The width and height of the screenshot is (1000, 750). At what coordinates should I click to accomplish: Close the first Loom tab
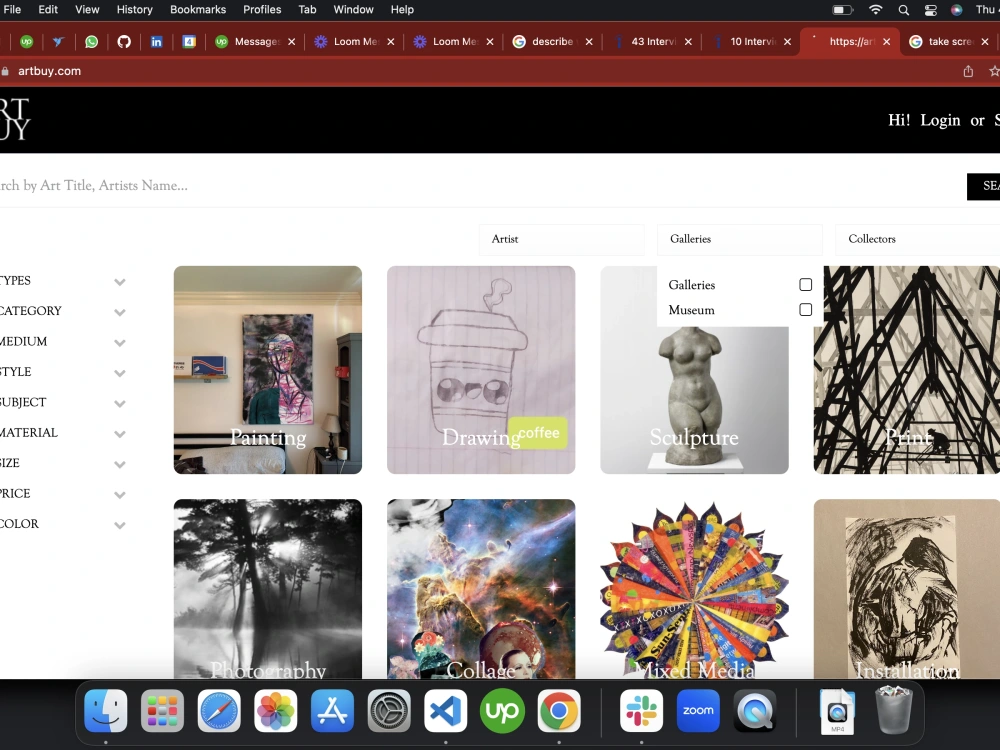coord(391,41)
